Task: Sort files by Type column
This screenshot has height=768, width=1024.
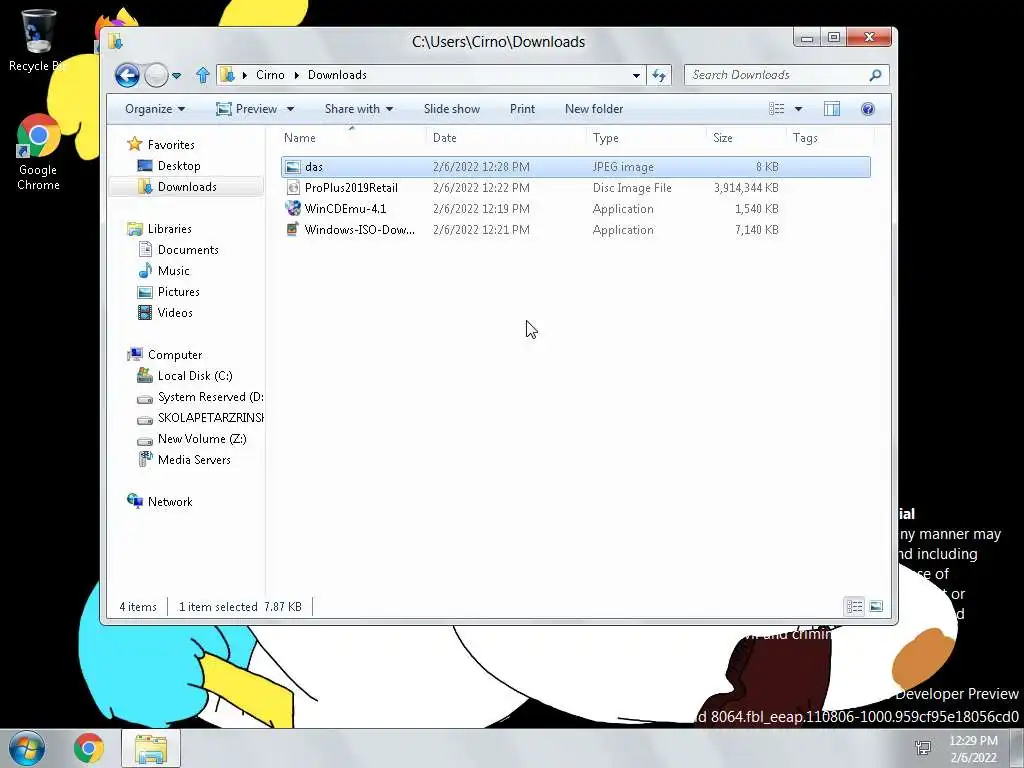Action: 647,138
